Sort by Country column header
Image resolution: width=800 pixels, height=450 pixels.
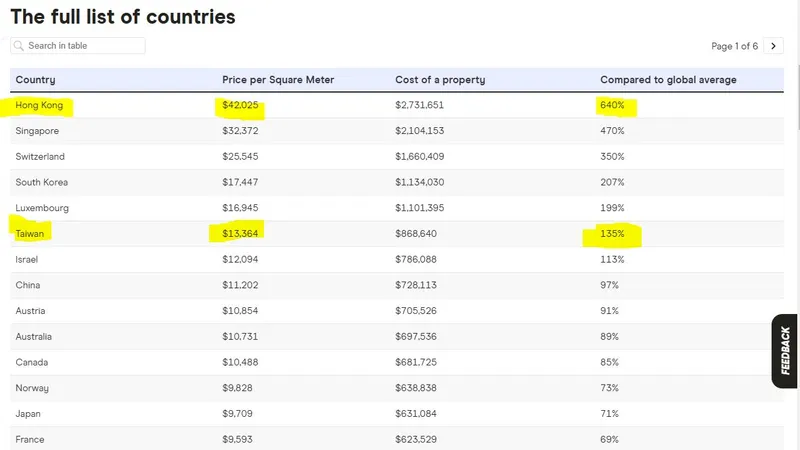(x=36, y=80)
